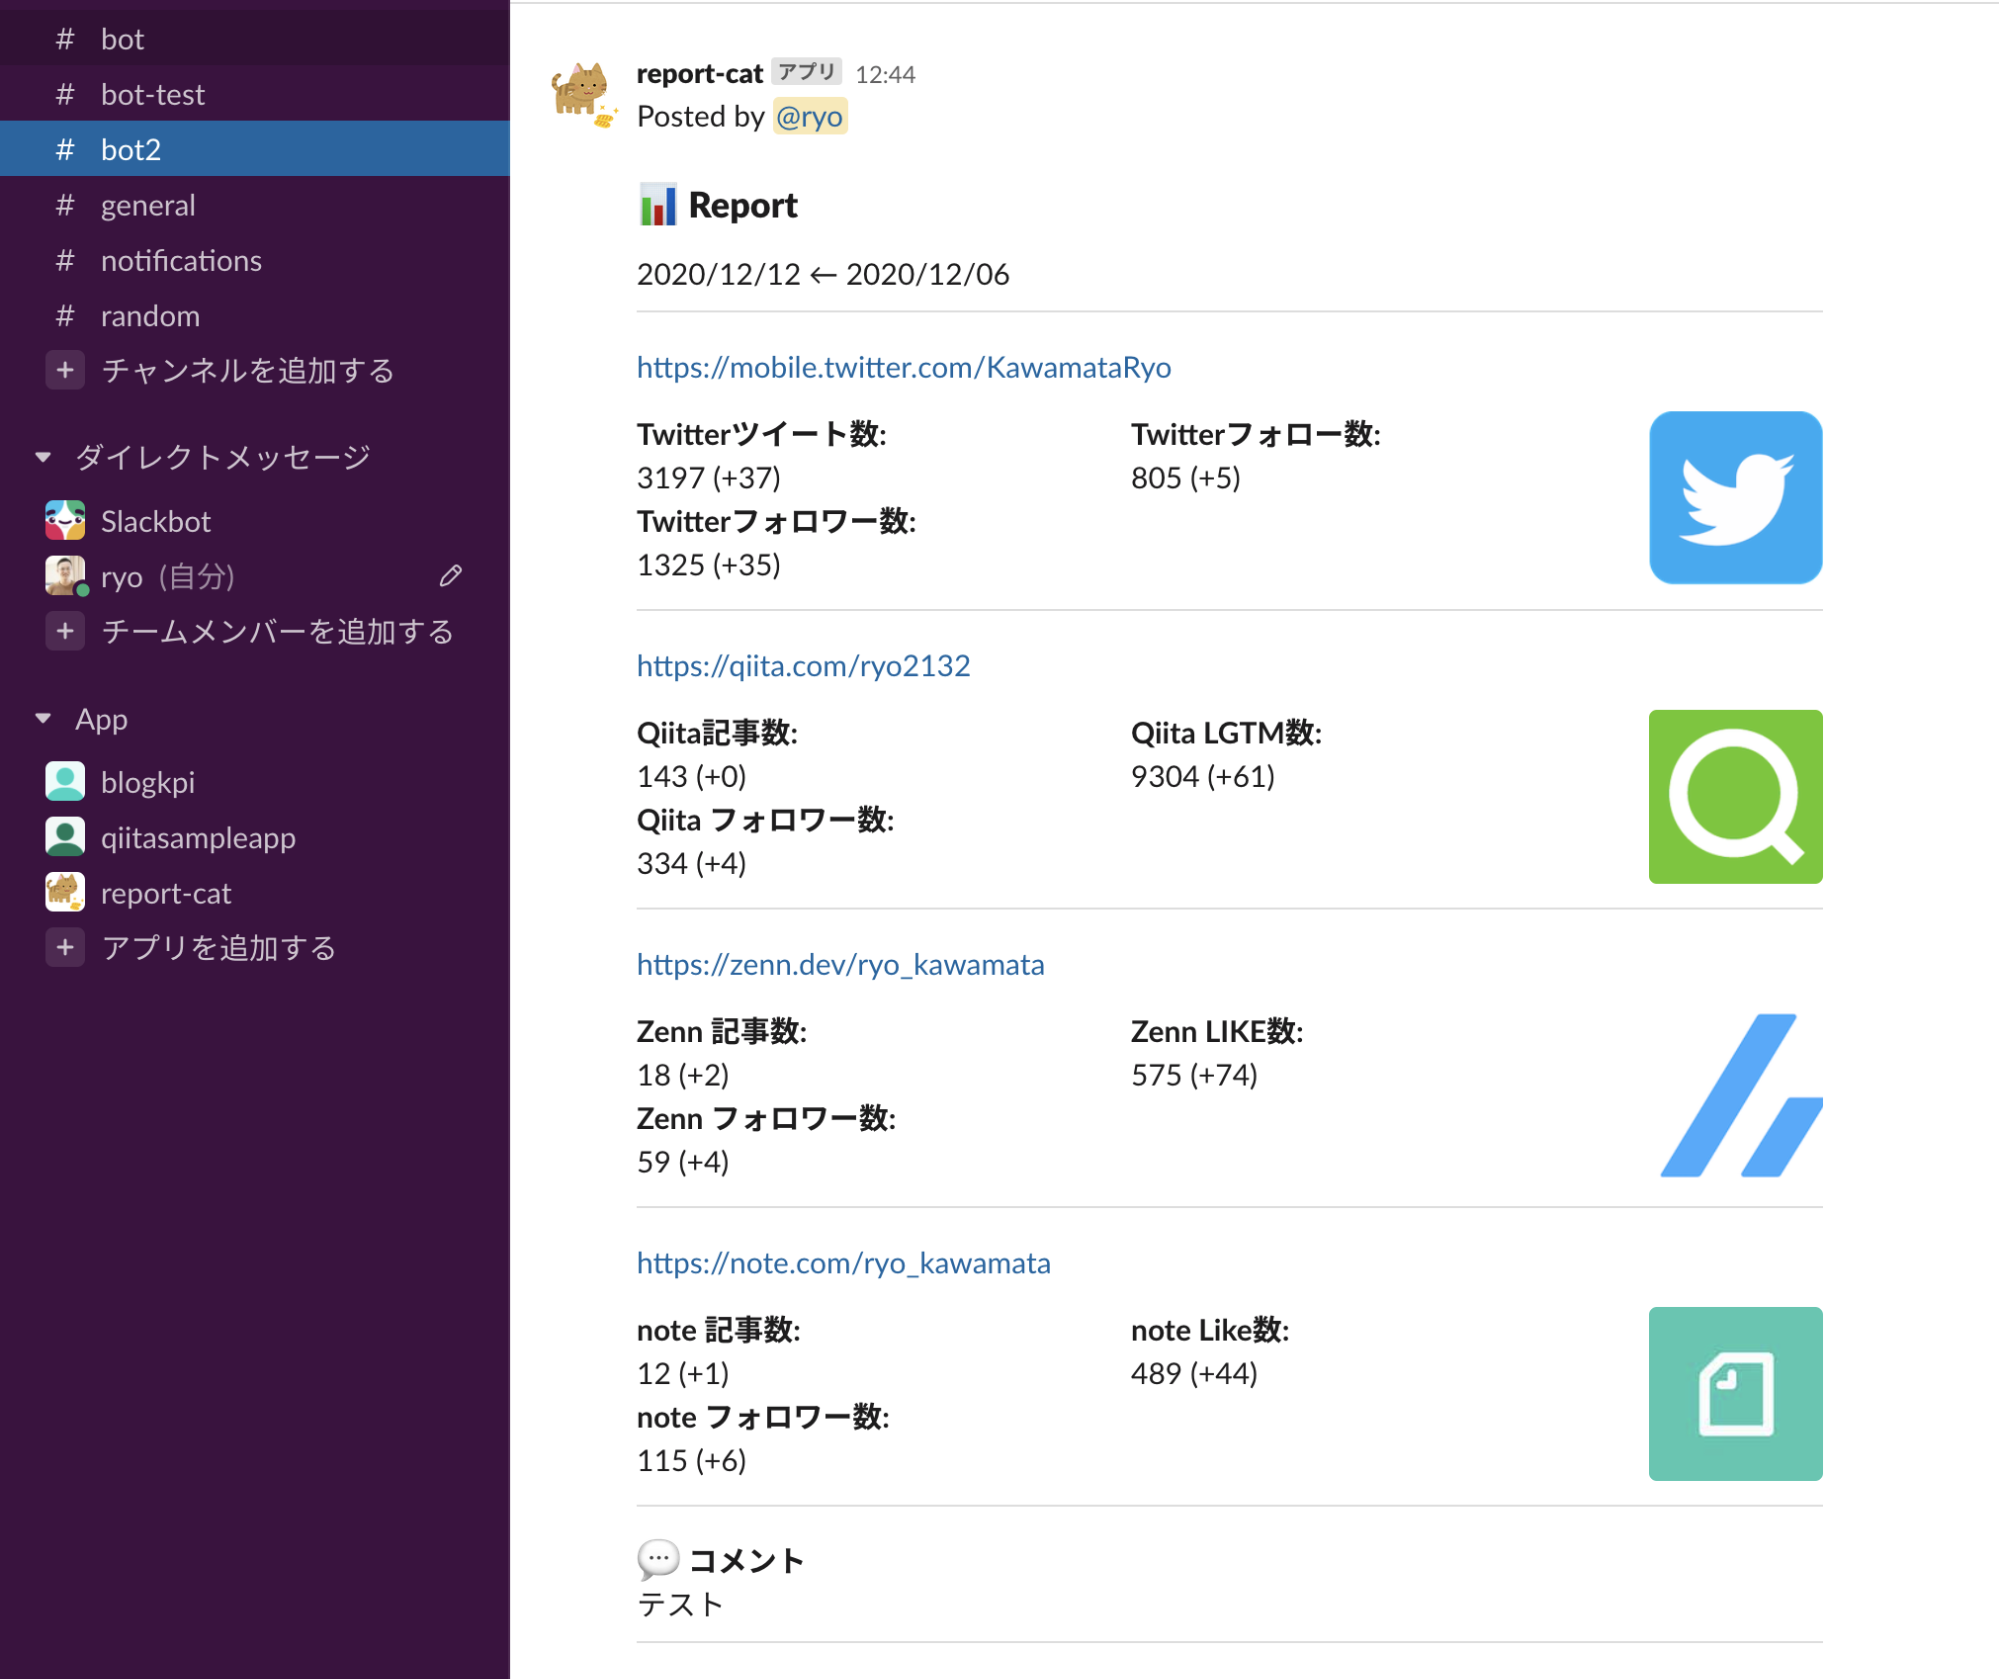Collapse the ダイレクトメッセージ section
The width and height of the screenshot is (1999, 1679).
pyautogui.click(x=42, y=456)
